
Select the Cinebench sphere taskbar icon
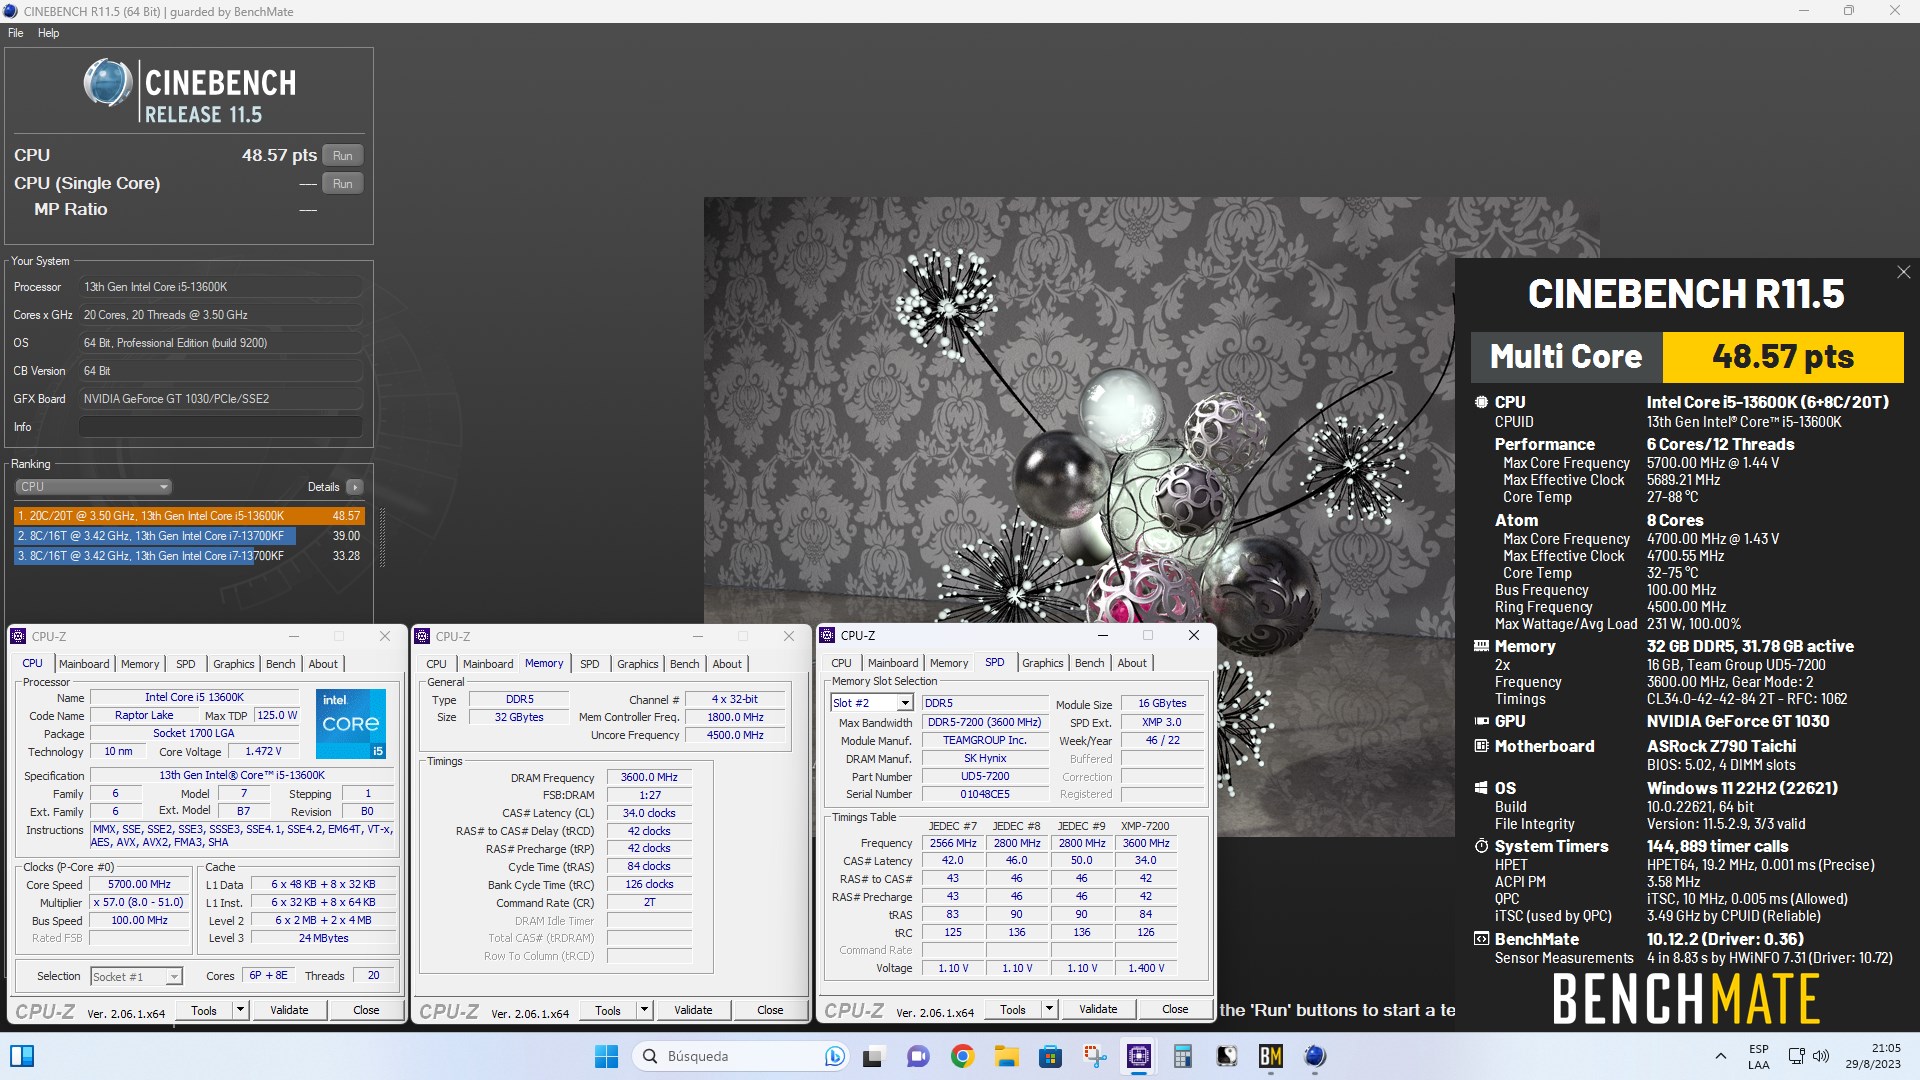pyautogui.click(x=1315, y=1056)
